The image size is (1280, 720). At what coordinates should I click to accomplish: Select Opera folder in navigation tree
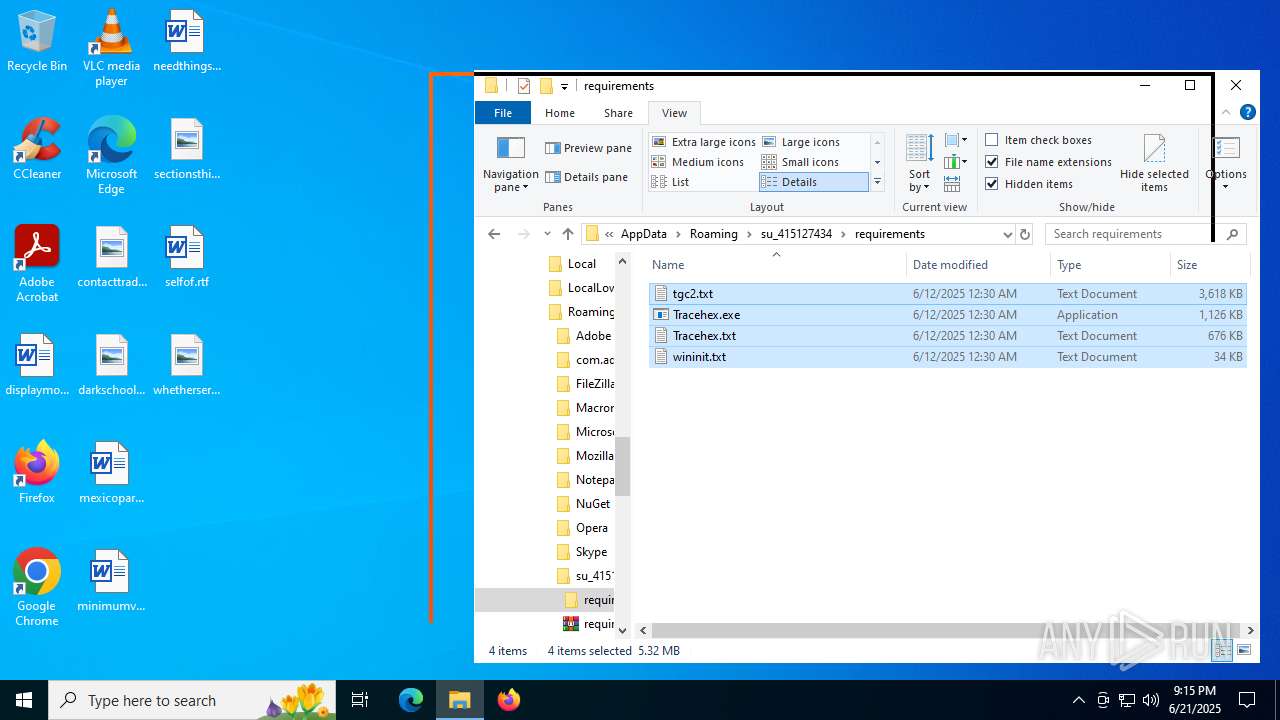(591, 528)
